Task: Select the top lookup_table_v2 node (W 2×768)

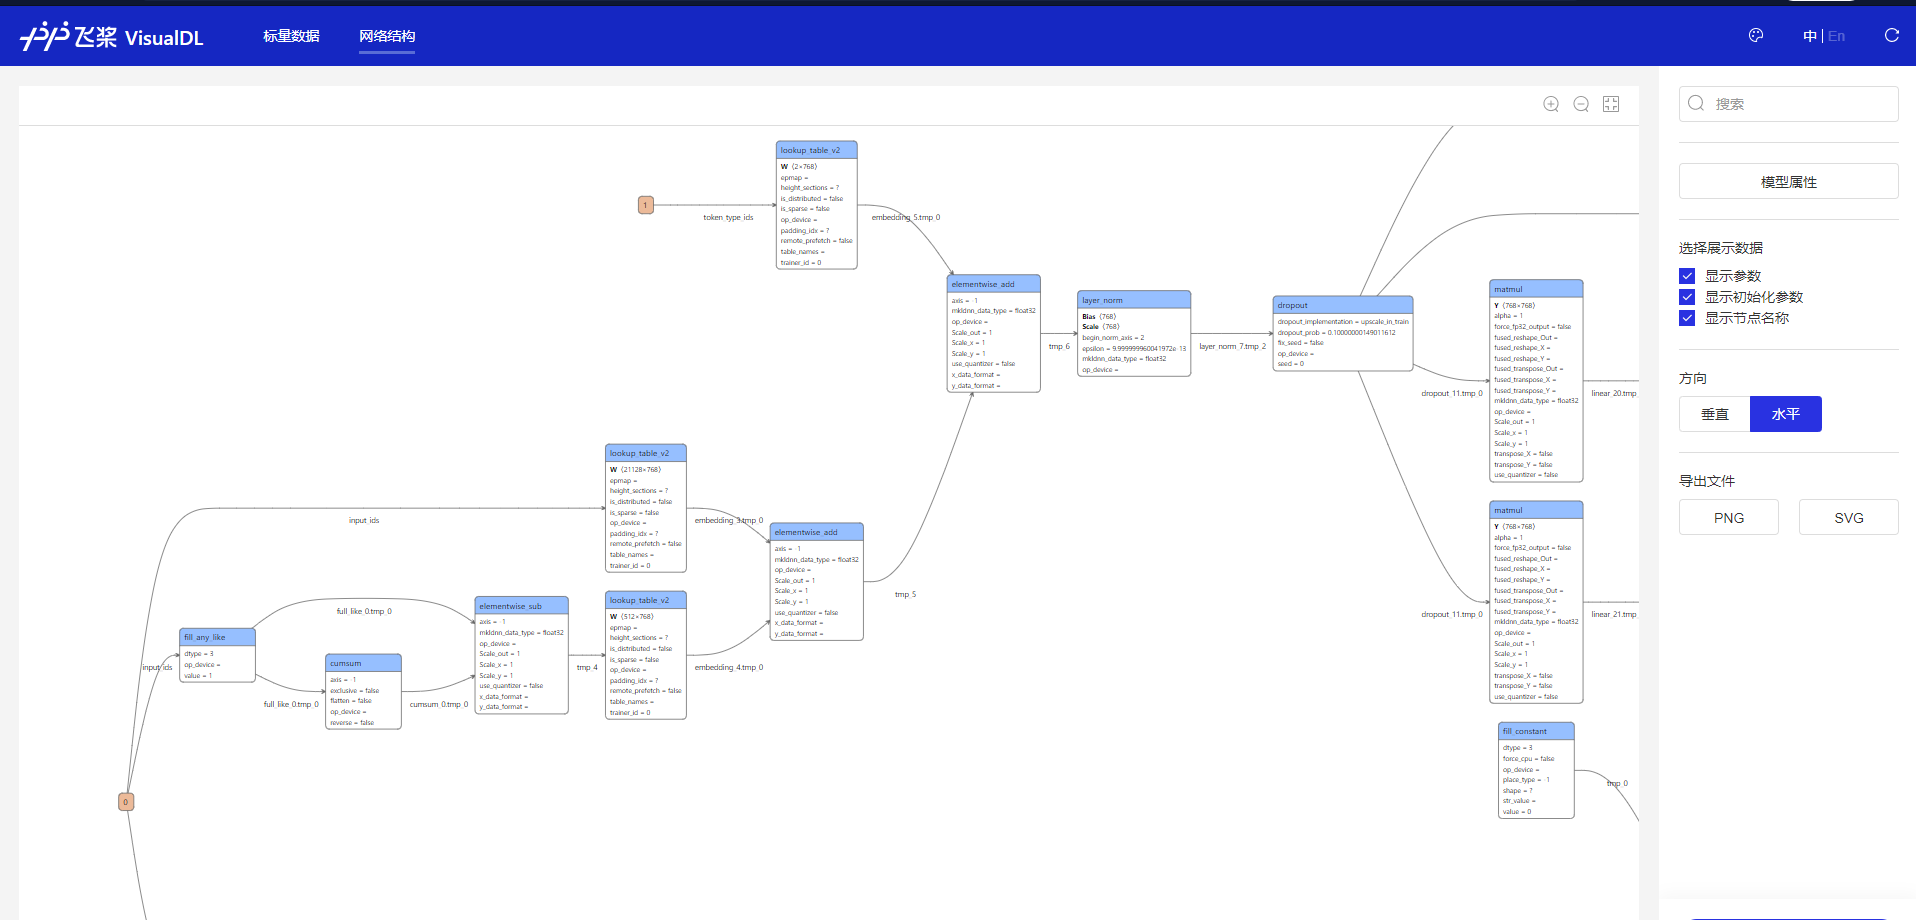Action: click(x=817, y=205)
